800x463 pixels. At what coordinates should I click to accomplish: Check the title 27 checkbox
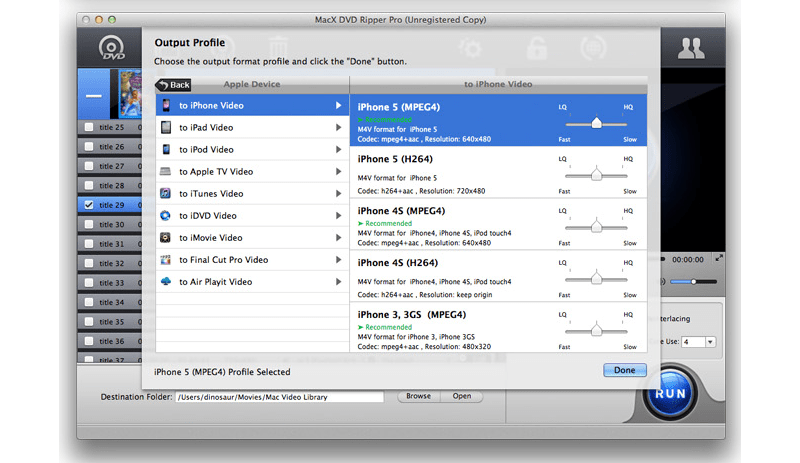click(89, 166)
